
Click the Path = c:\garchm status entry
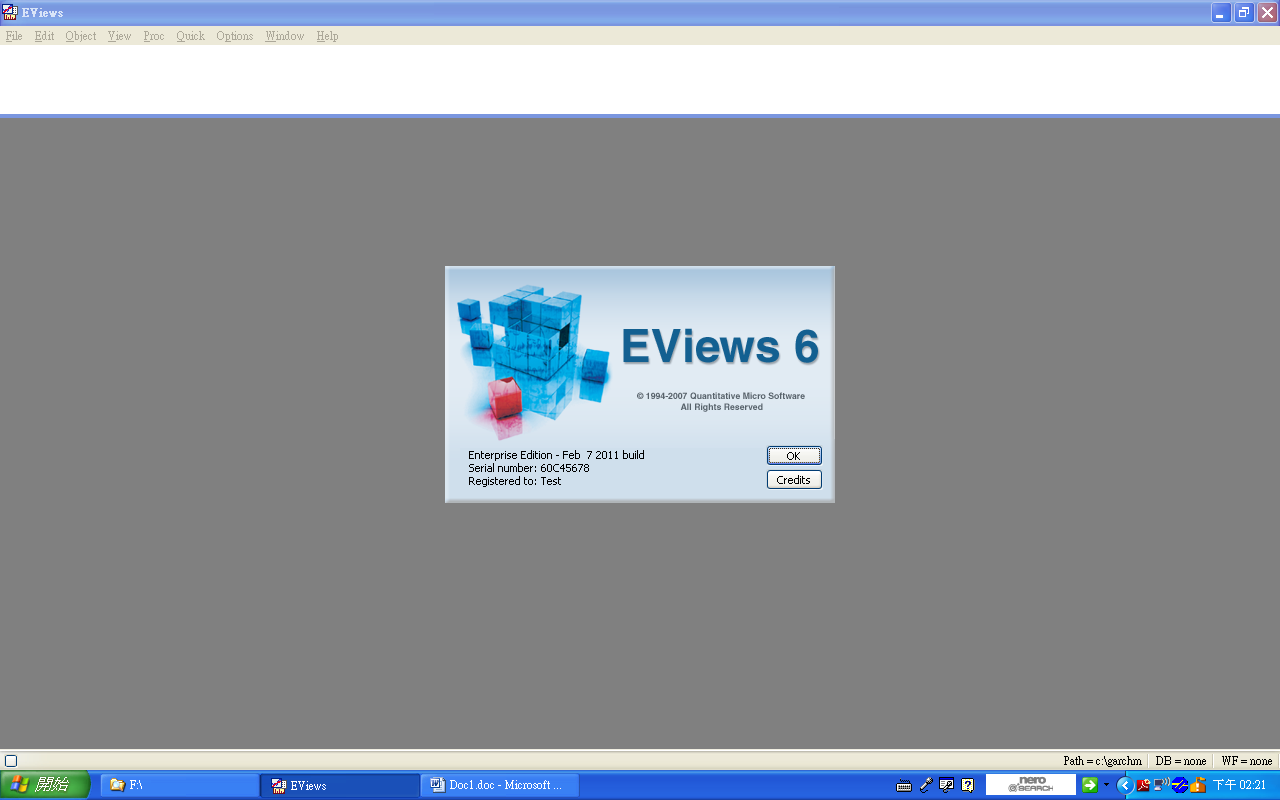[1102, 761]
